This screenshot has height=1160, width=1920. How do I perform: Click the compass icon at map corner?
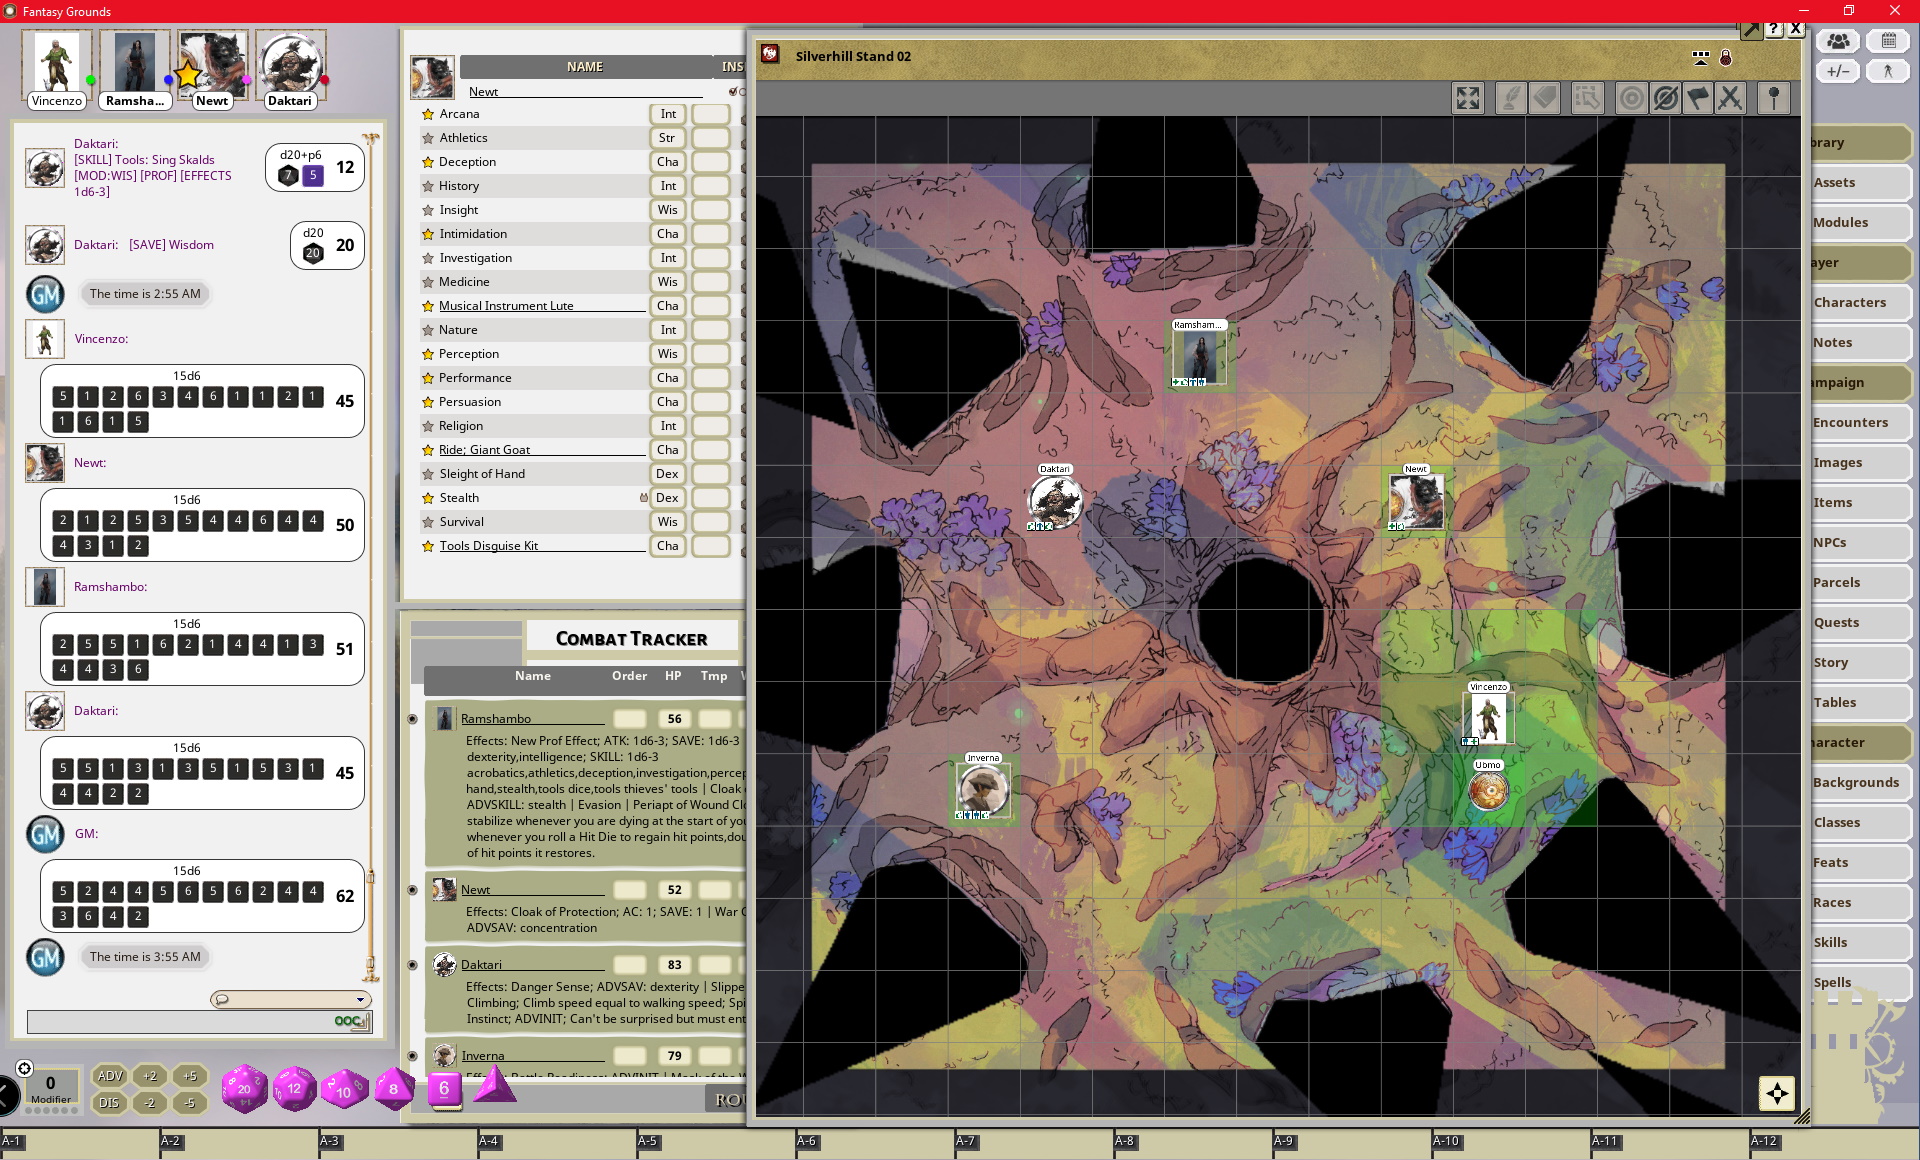1777,1093
